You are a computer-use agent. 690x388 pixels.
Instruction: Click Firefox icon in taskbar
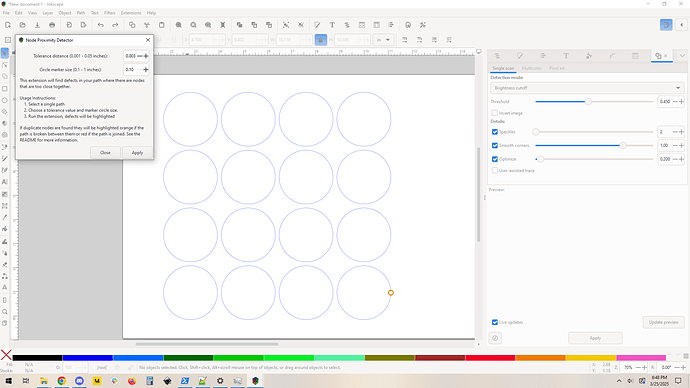point(132,381)
